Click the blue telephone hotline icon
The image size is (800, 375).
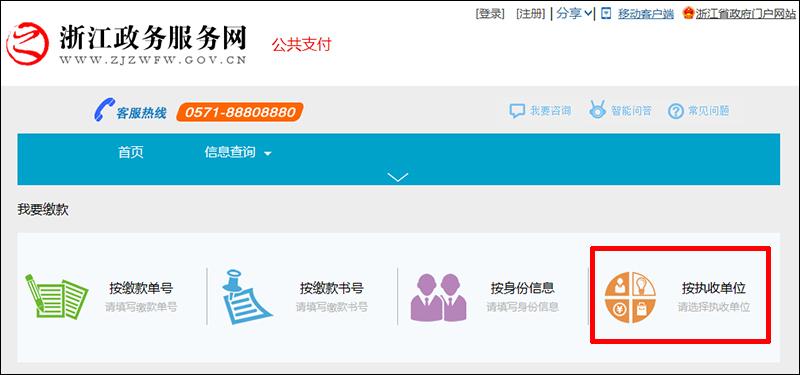click(104, 109)
